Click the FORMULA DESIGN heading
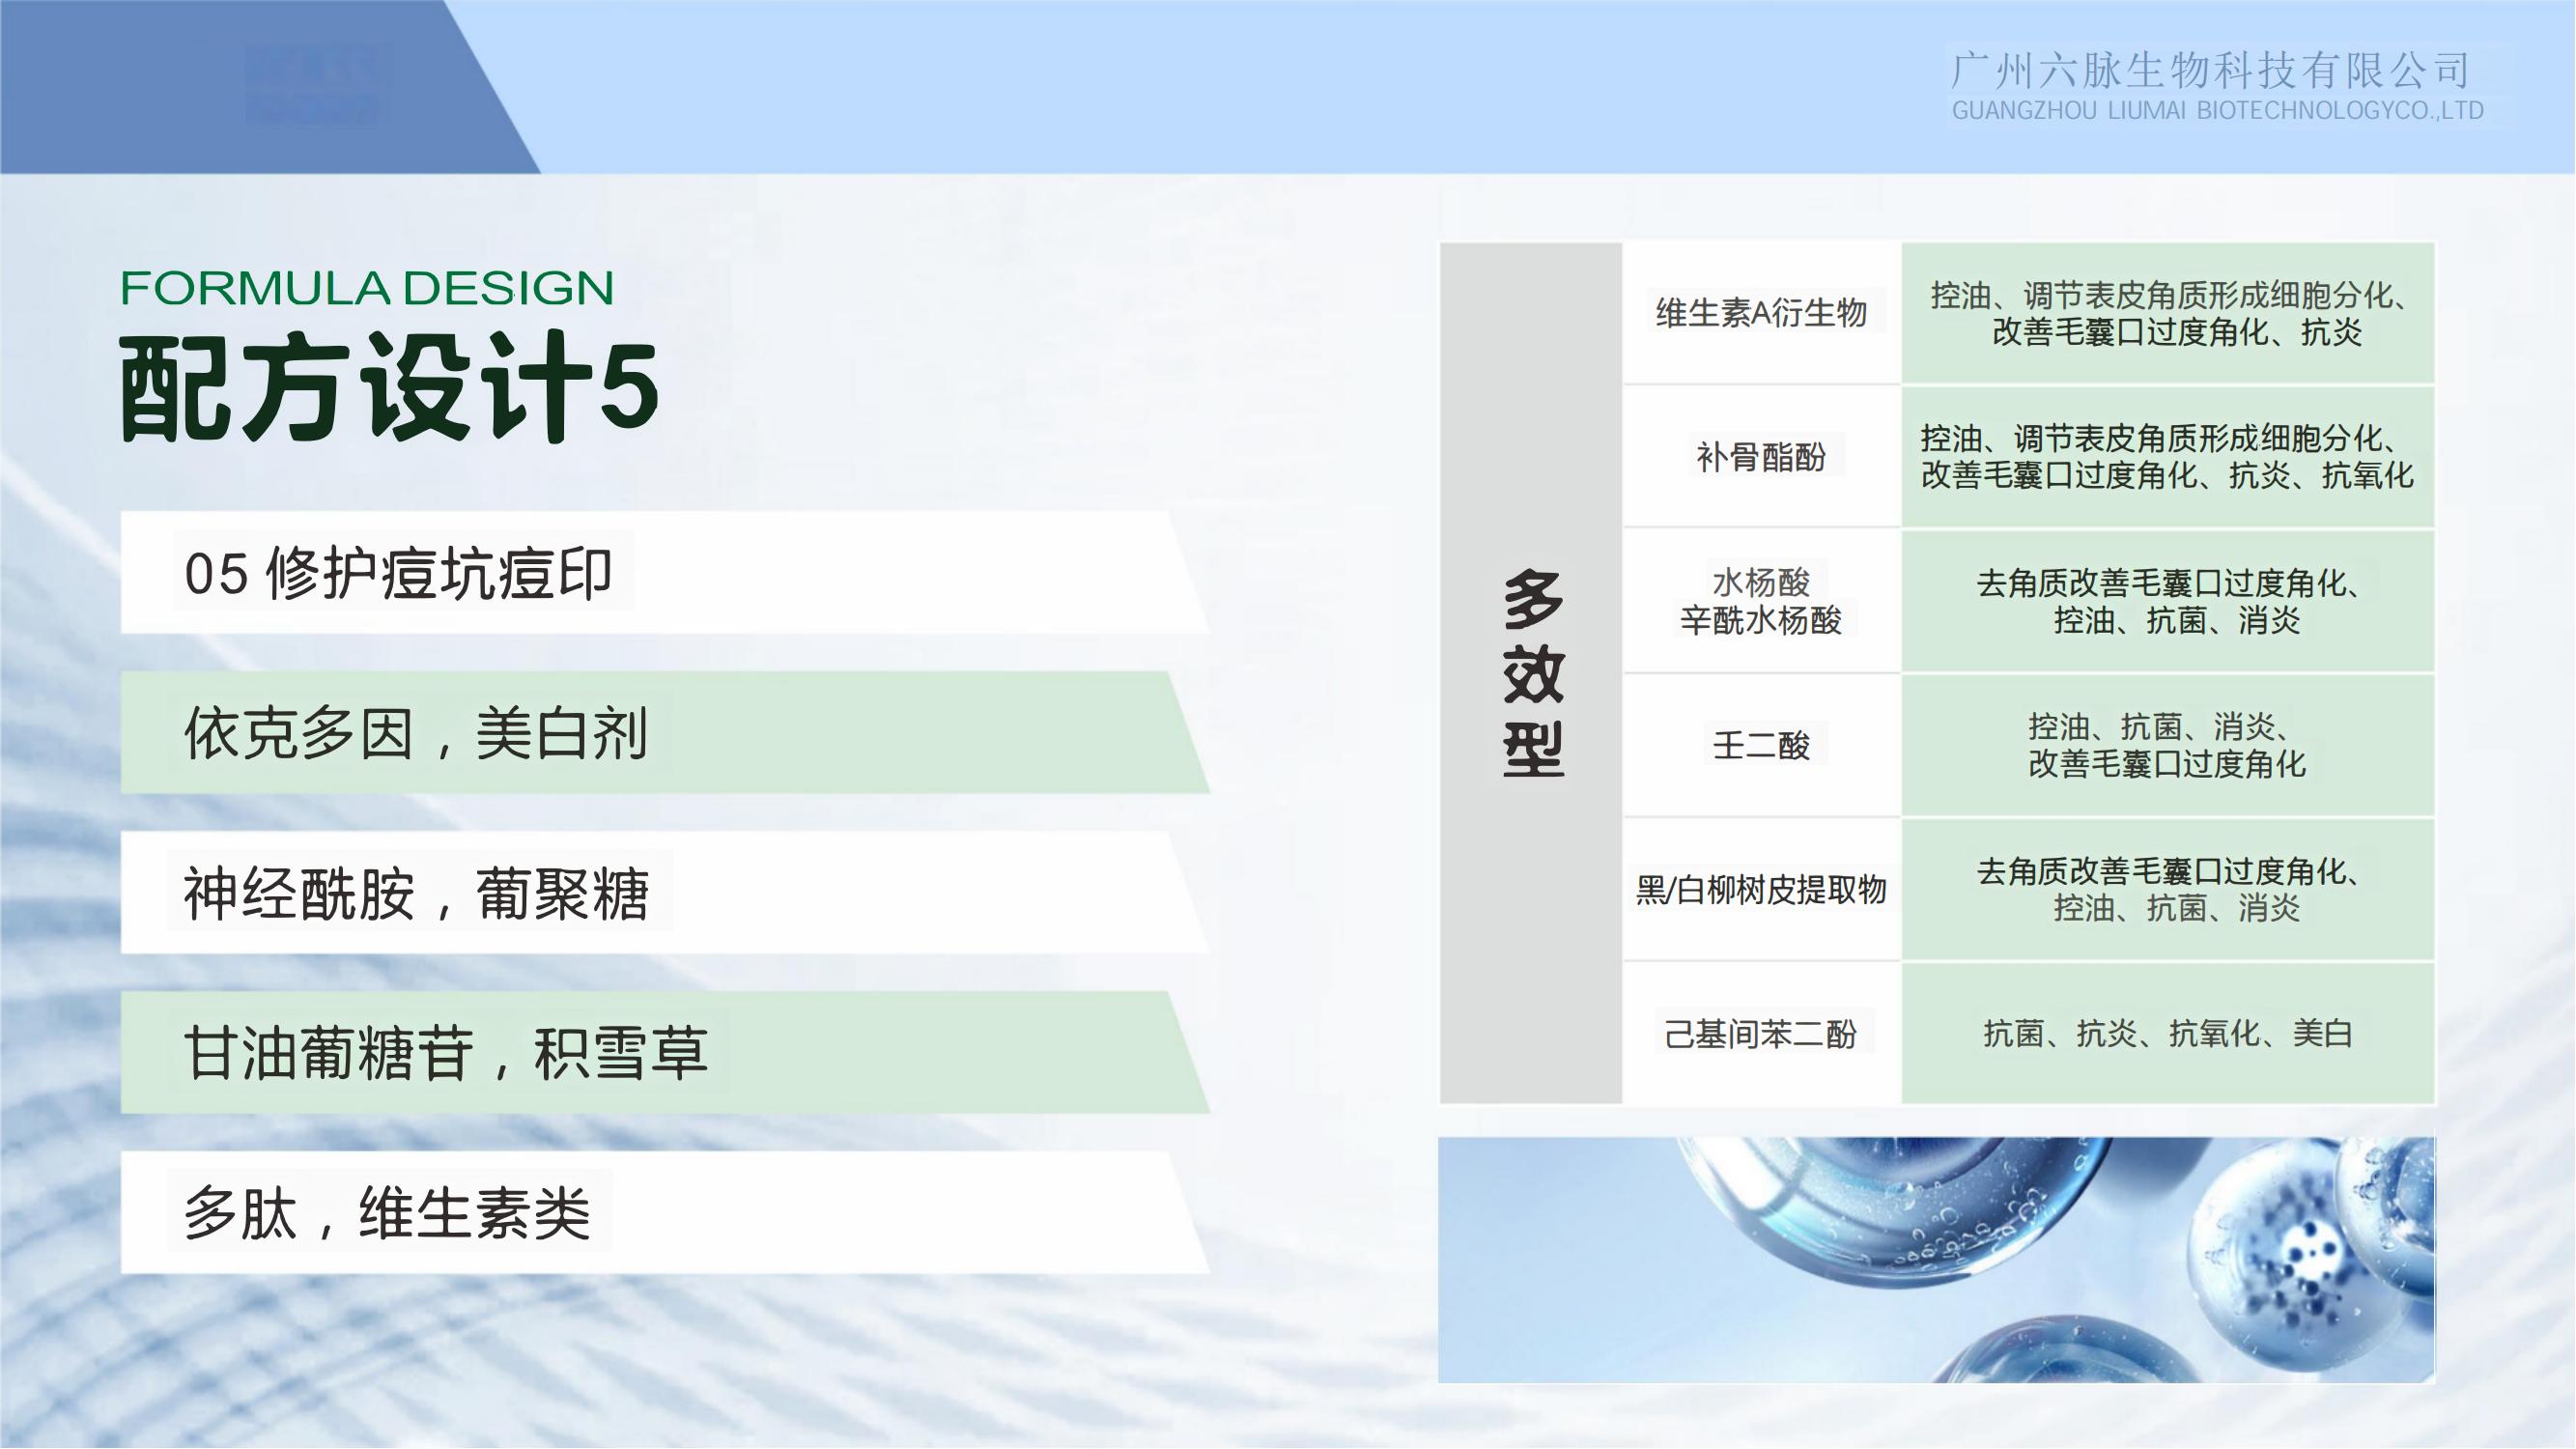The image size is (2576, 1449). tap(366, 288)
